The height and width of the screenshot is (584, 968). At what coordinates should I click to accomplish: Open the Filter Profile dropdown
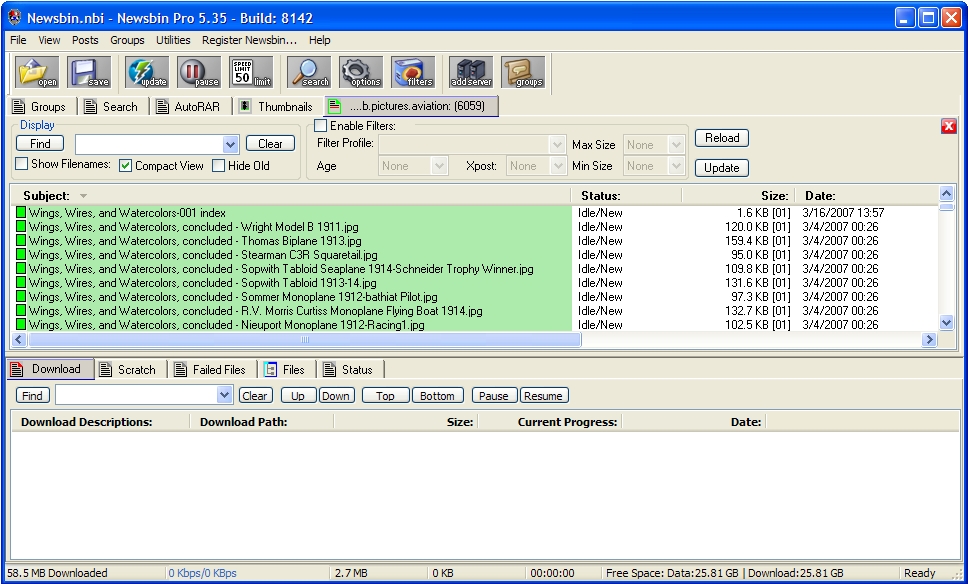click(x=557, y=144)
